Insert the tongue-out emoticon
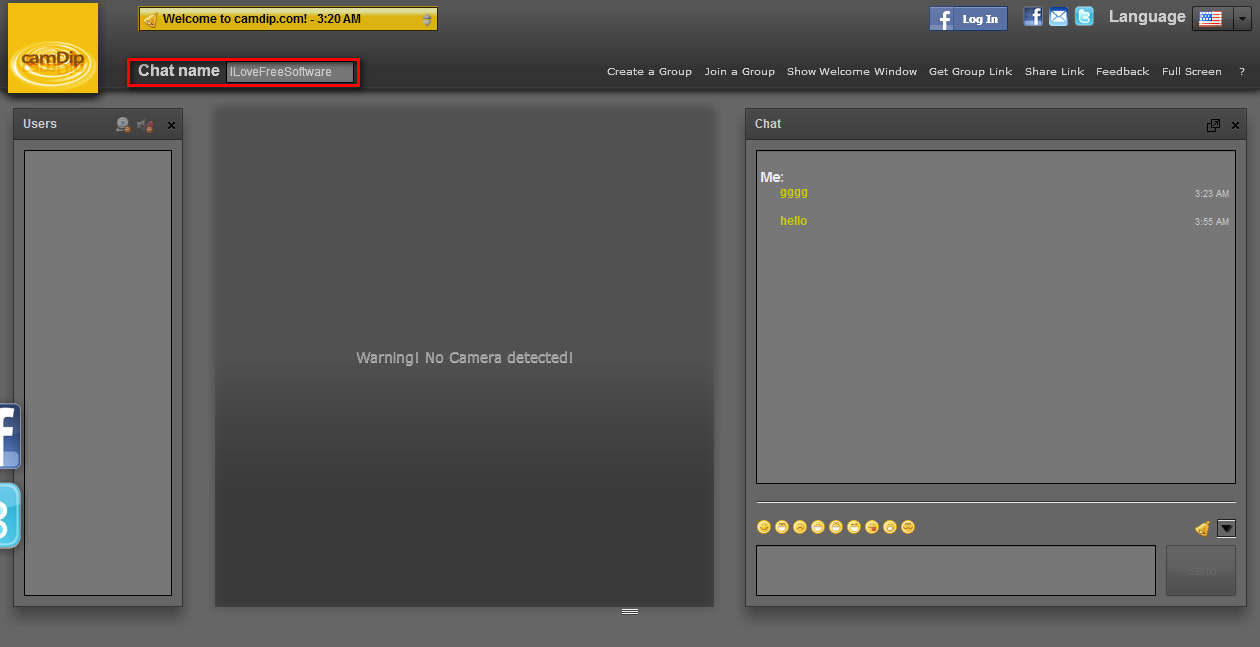1260x647 pixels. 872,527
